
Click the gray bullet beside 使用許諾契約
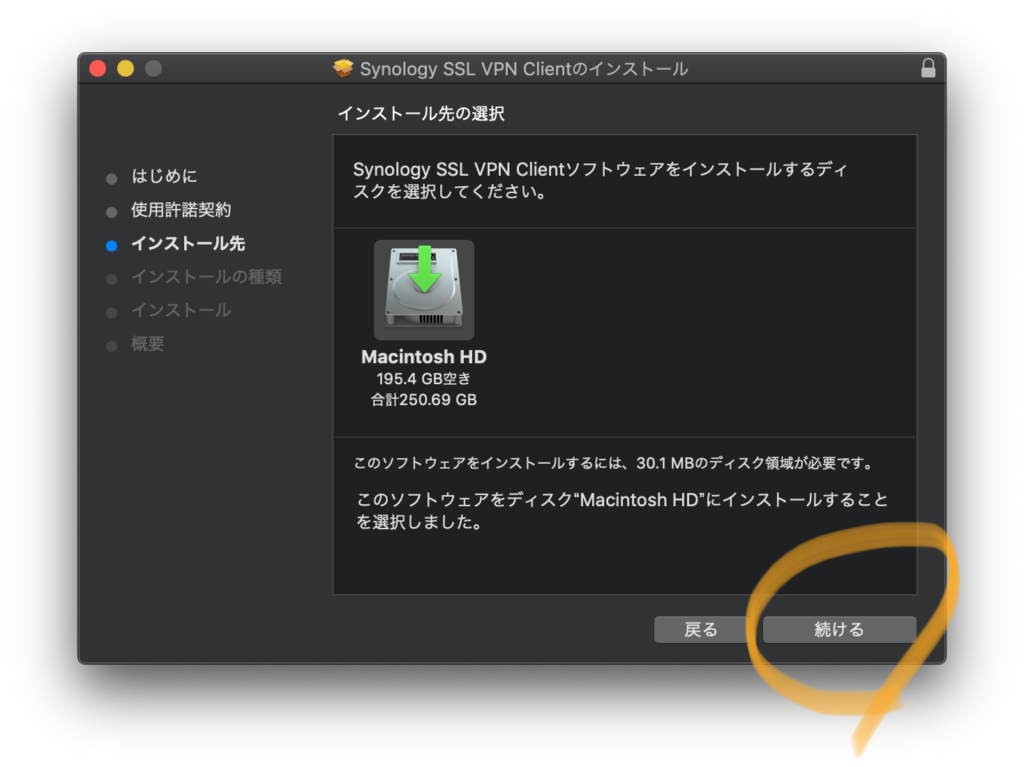112,212
